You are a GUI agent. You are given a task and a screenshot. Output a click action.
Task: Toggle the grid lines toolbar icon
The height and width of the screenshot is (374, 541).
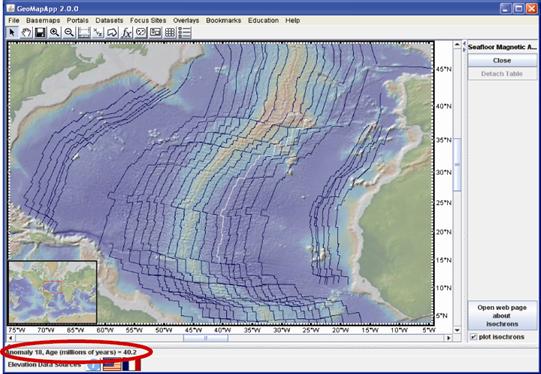pos(170,32)
